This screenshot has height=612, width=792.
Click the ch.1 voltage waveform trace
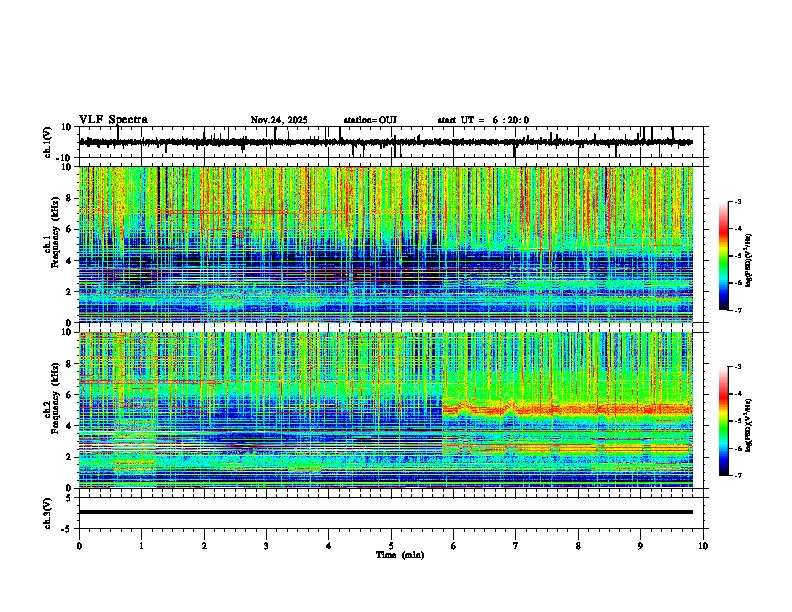coord(385,142)
